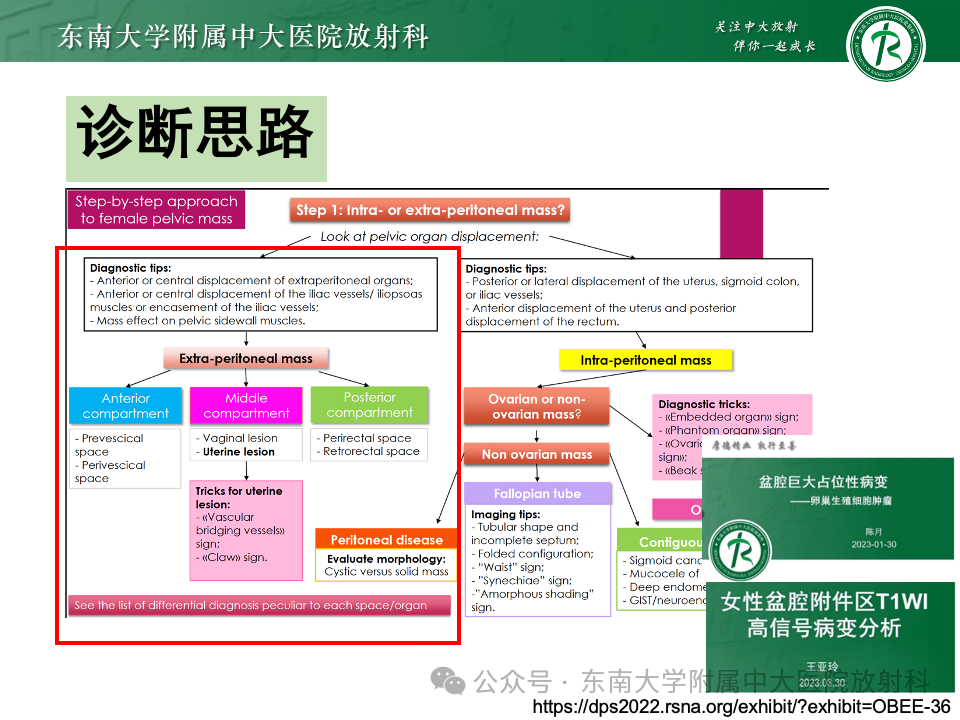Click the "Synechiae" sign text
Viewport: 960px width, 720px height.
coord(522,581)
